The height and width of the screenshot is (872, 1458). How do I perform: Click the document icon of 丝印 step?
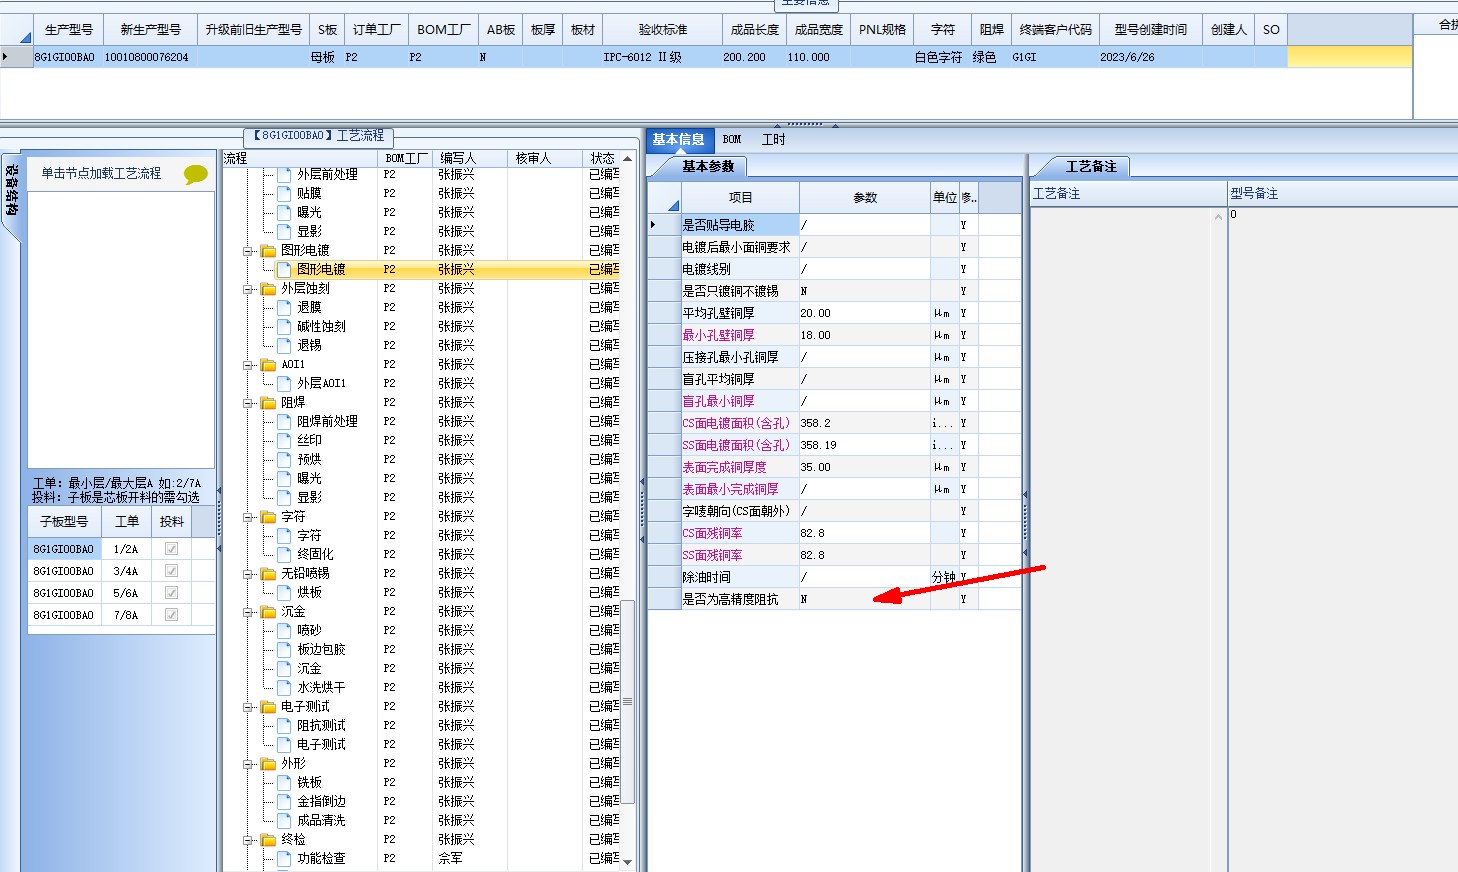(284, 440)
